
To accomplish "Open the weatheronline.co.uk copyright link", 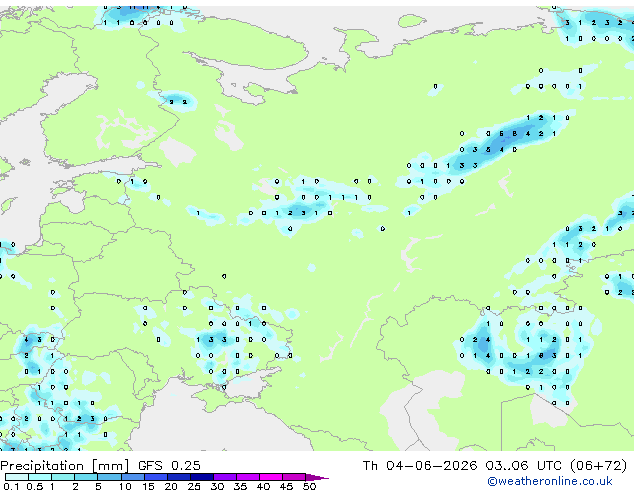I will pos(550,481).
